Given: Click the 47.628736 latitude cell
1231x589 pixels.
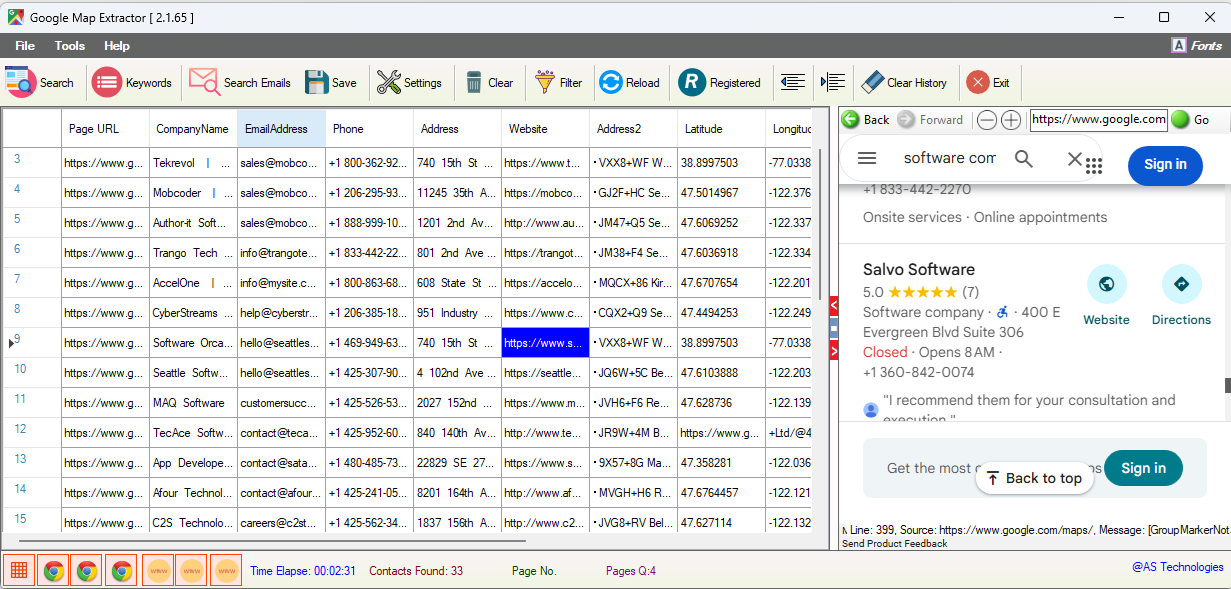Looking at the screenshot, I should (721, 403).
